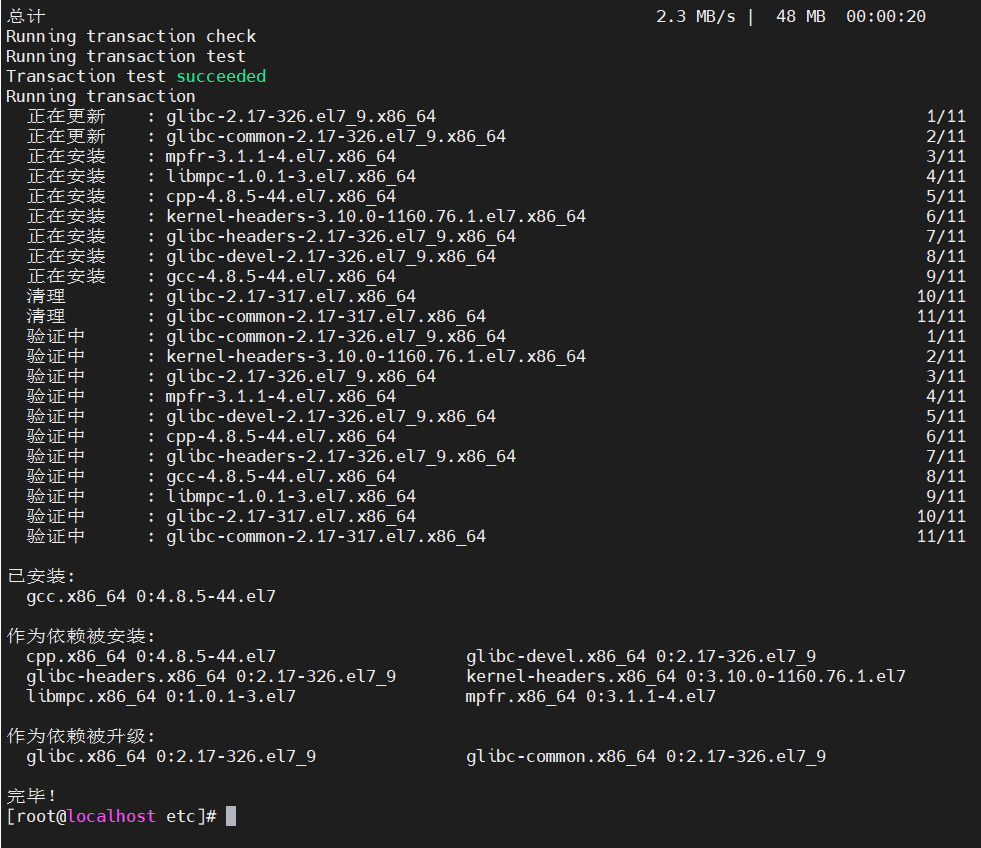Click the '2.3 MB/s' download speed text
Viewport: 981px width, 848px height.
coord(695,16)
